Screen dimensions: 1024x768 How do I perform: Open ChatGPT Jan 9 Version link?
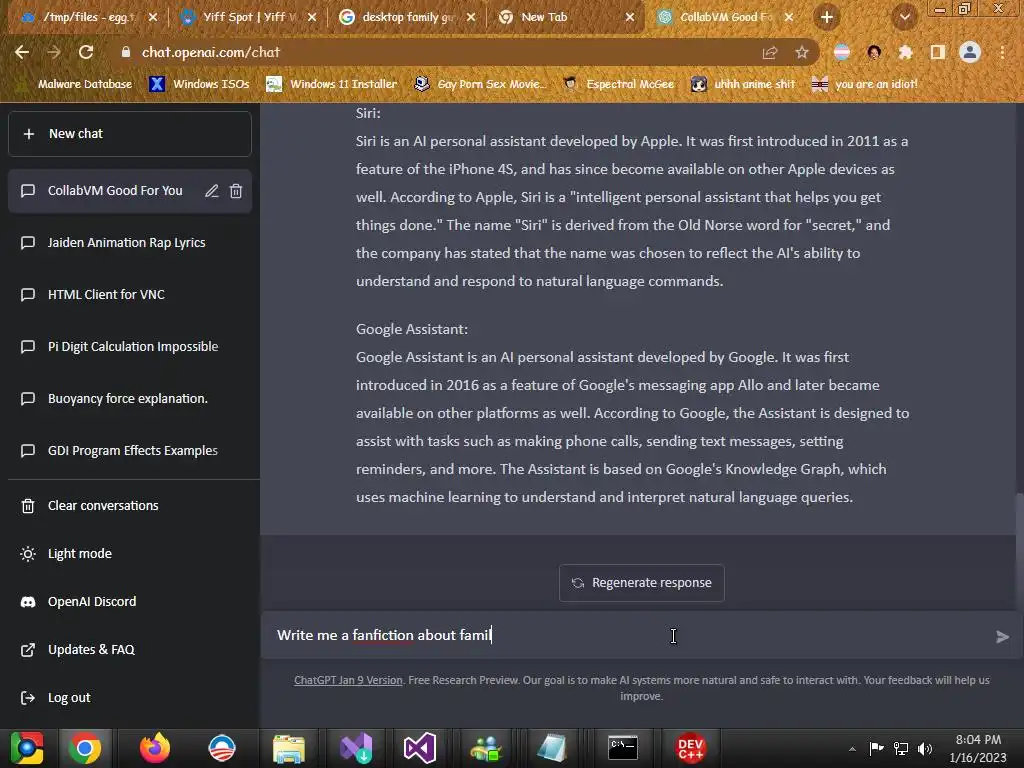pos(348,680)
